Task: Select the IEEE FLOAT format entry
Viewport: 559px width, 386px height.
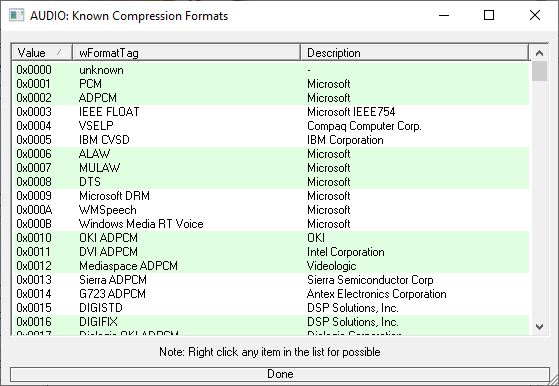Action: click(x=109, y=112)
